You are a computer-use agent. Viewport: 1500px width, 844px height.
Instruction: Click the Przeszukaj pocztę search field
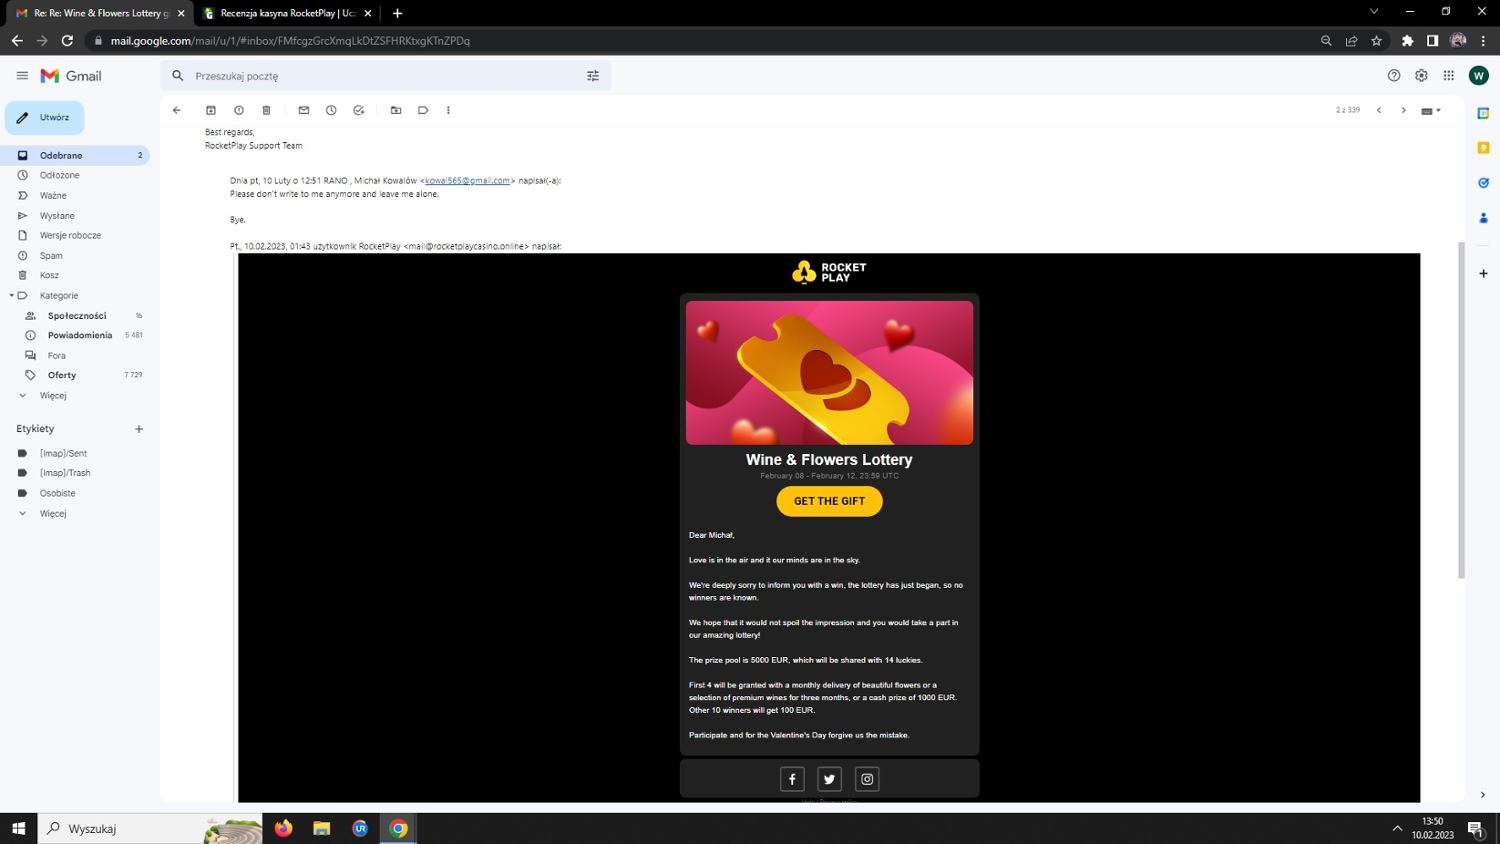coord(380,76)
